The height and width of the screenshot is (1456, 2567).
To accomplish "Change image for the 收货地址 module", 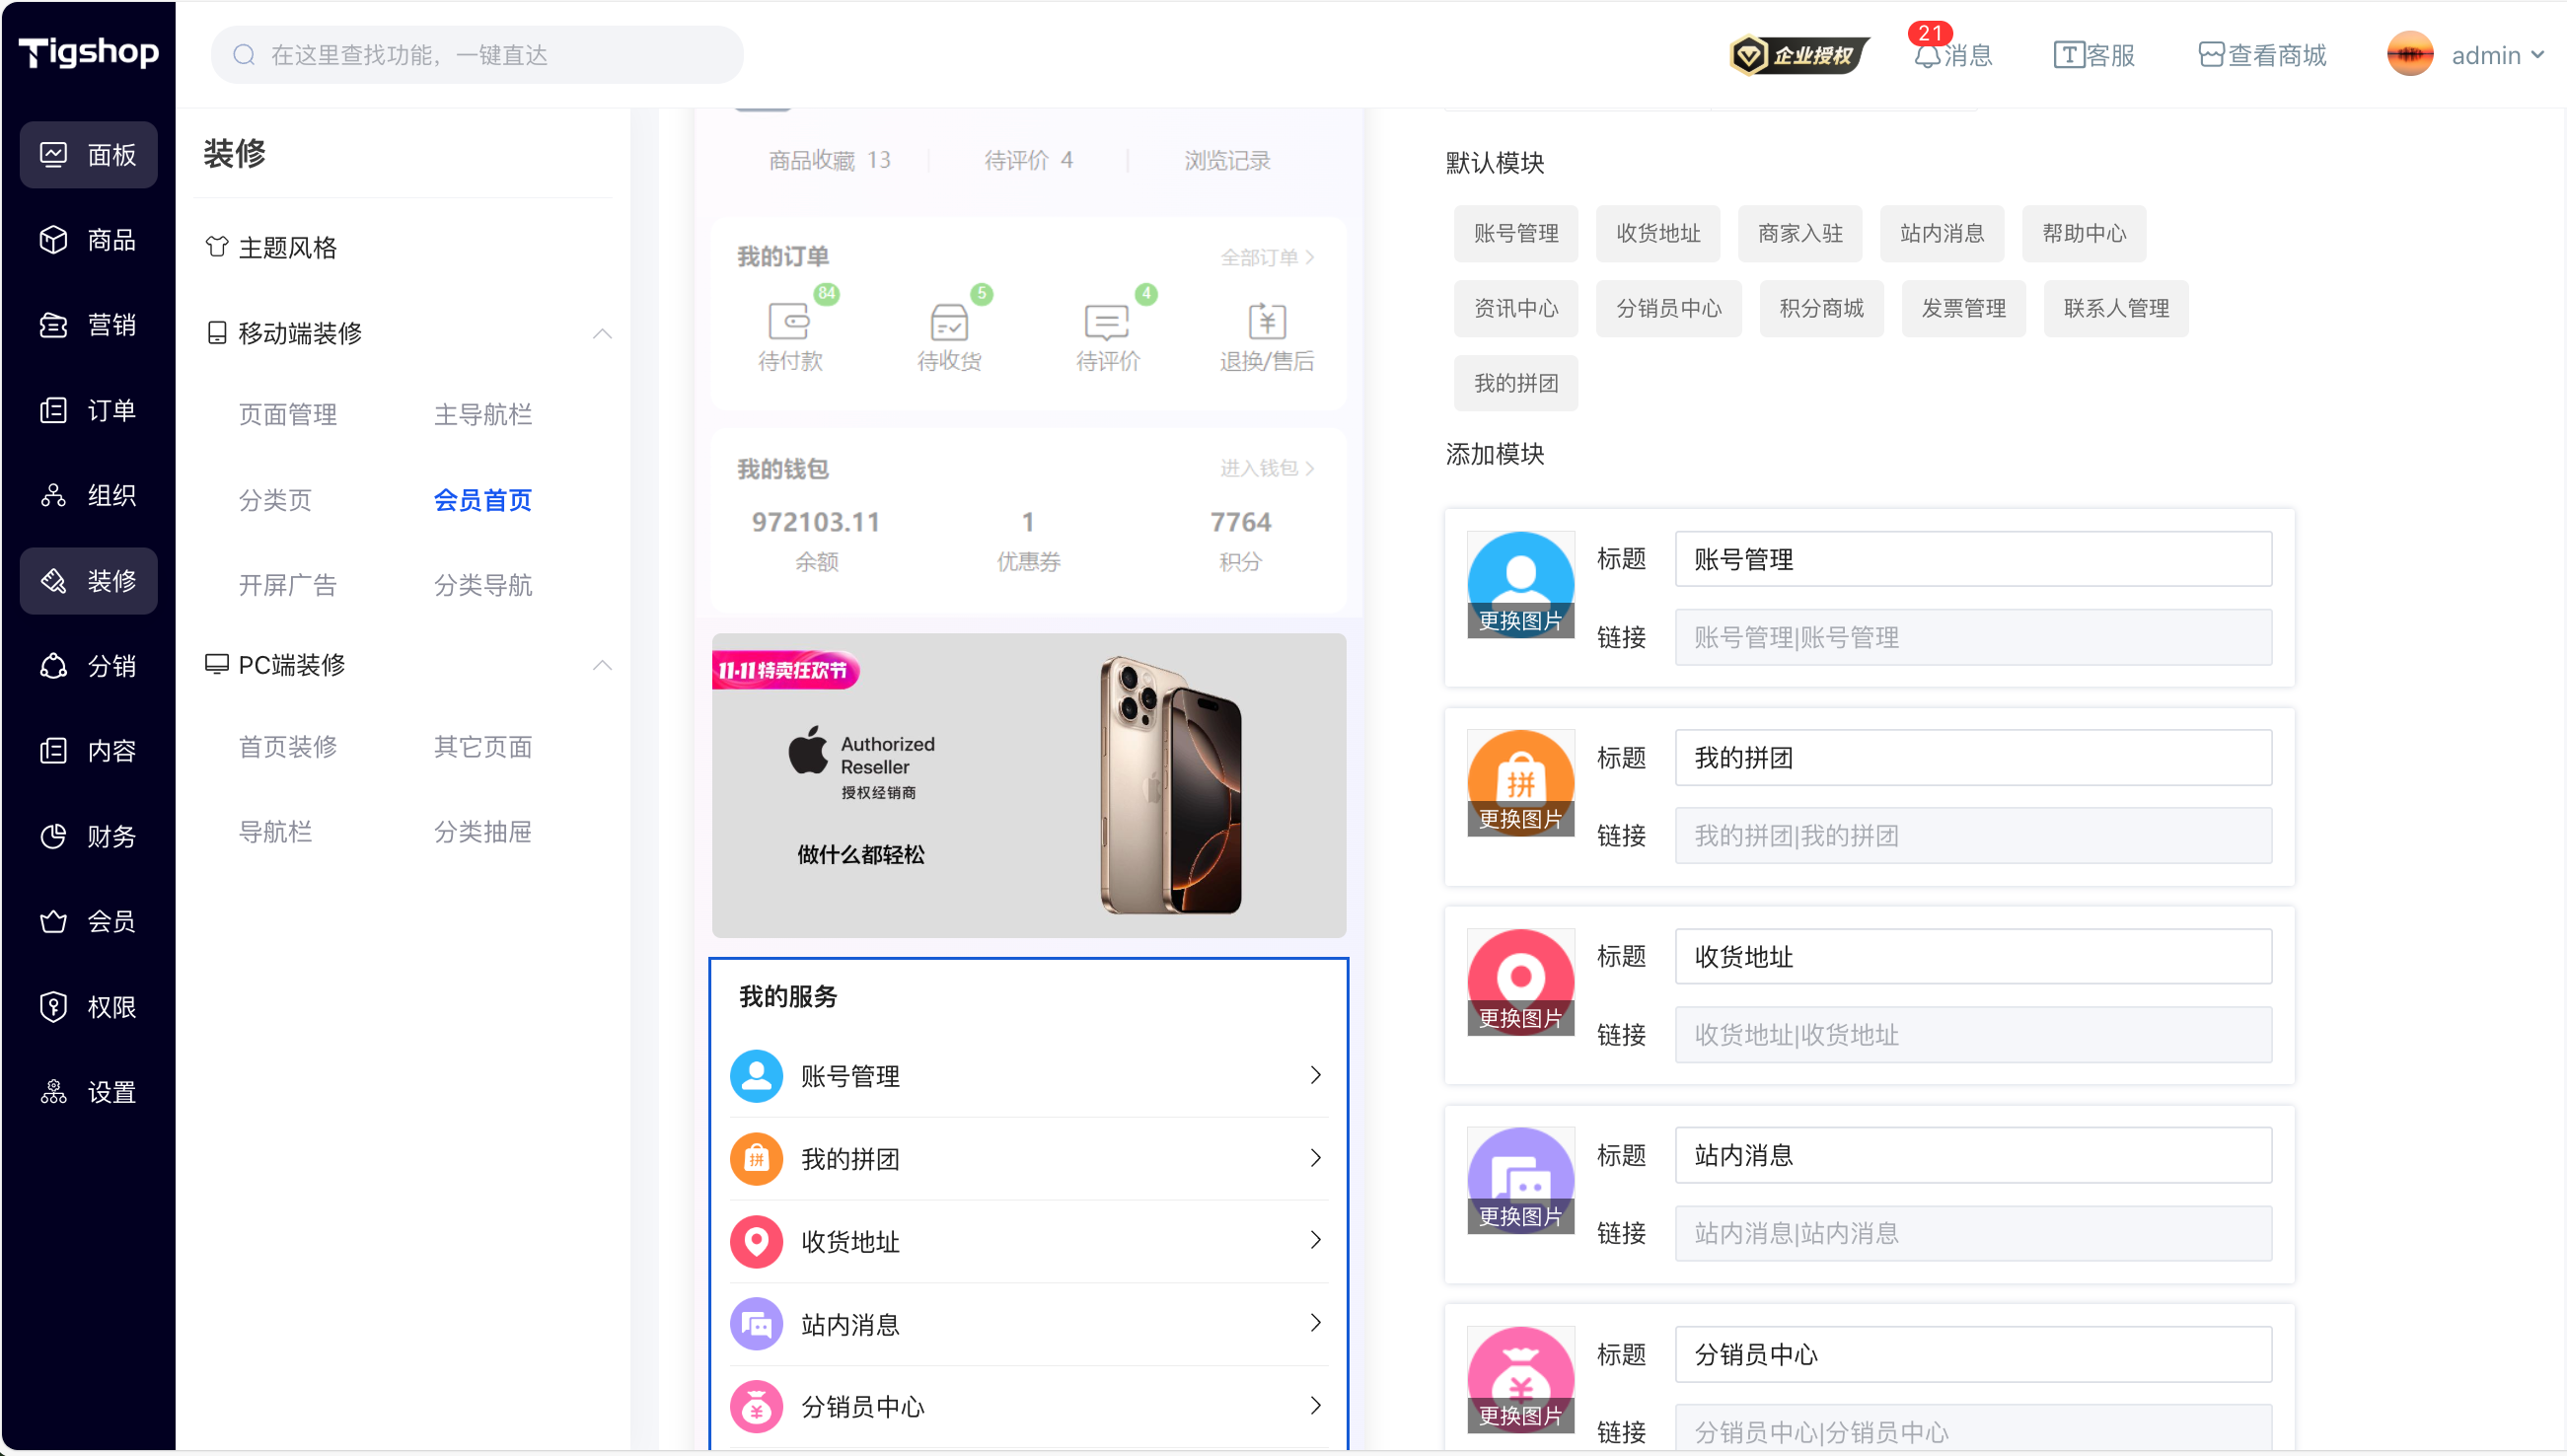I will (x=1520, y=1018).
